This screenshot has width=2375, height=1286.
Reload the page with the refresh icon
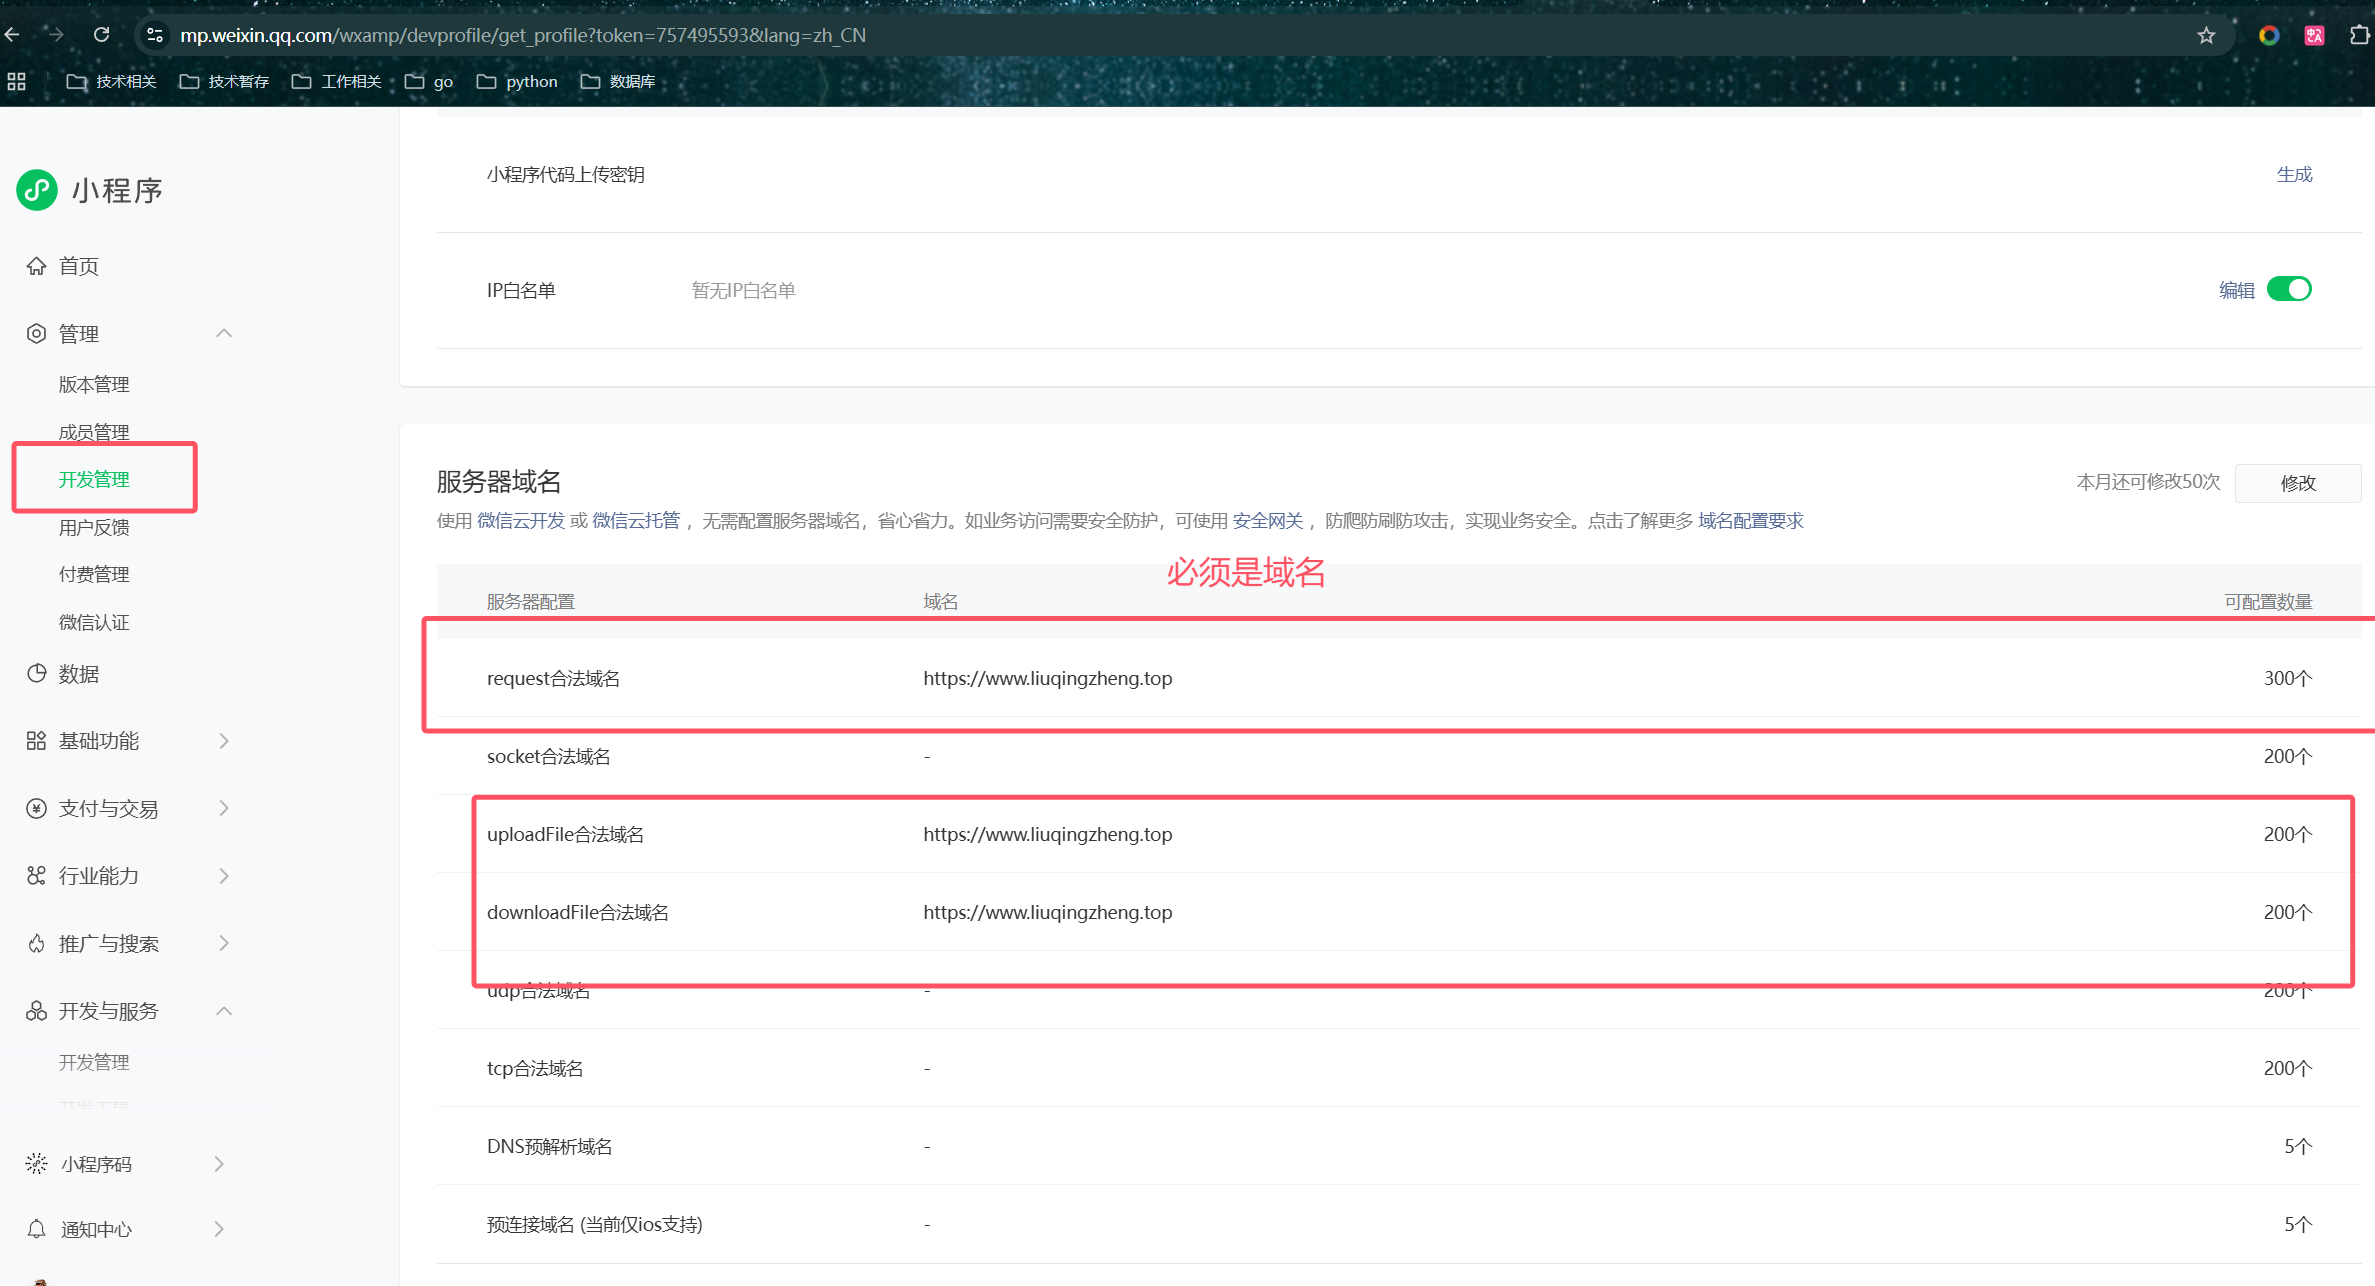[x=102, y=35]
